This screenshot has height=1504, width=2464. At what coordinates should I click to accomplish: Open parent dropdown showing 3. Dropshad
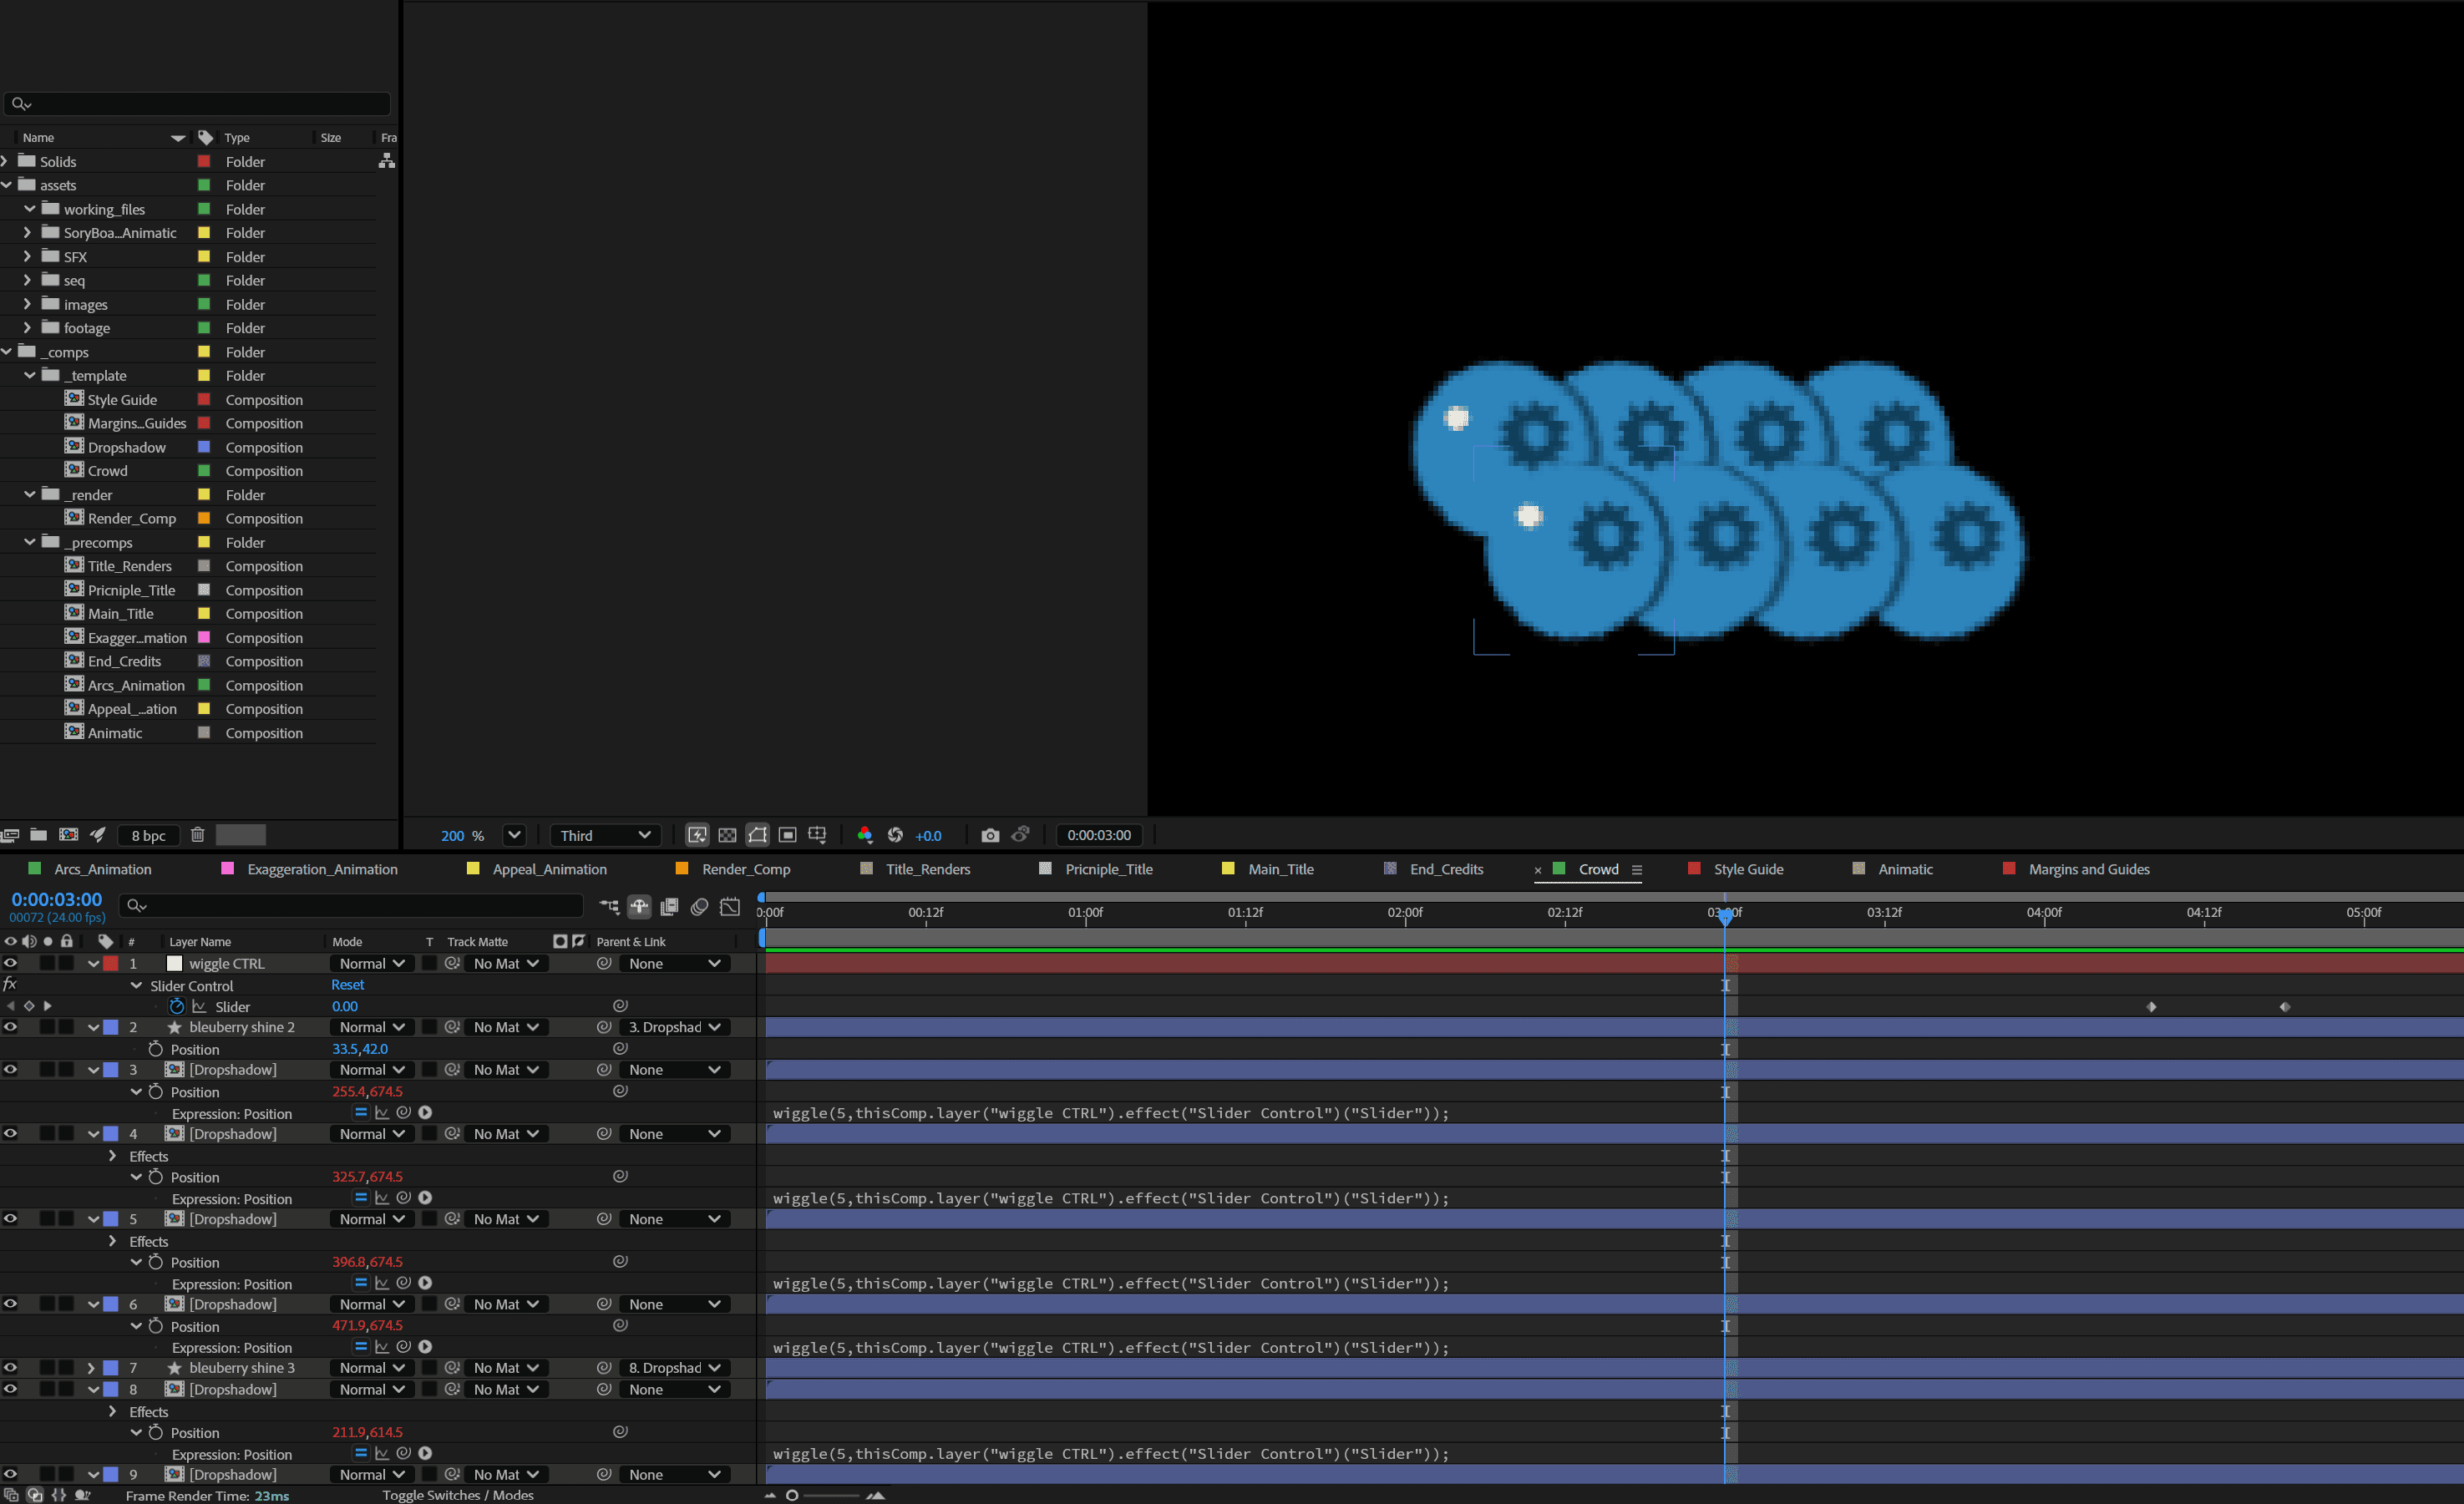pos(674,1027)
